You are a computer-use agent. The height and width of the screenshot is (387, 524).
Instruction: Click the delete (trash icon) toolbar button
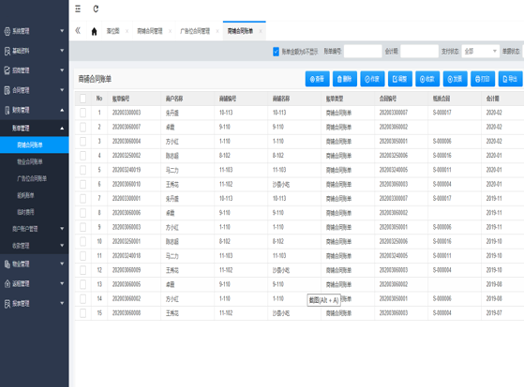point(345,79)
